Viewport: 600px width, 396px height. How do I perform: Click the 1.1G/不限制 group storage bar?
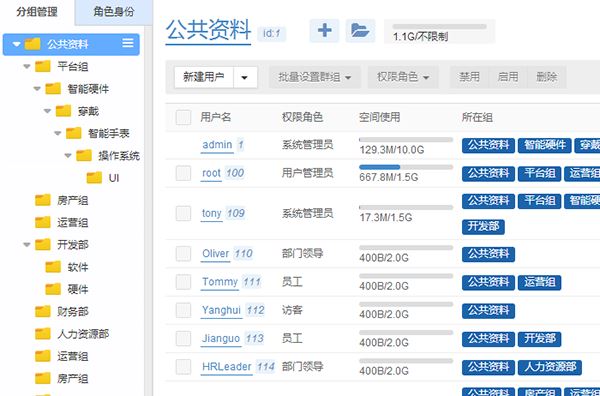440,27
